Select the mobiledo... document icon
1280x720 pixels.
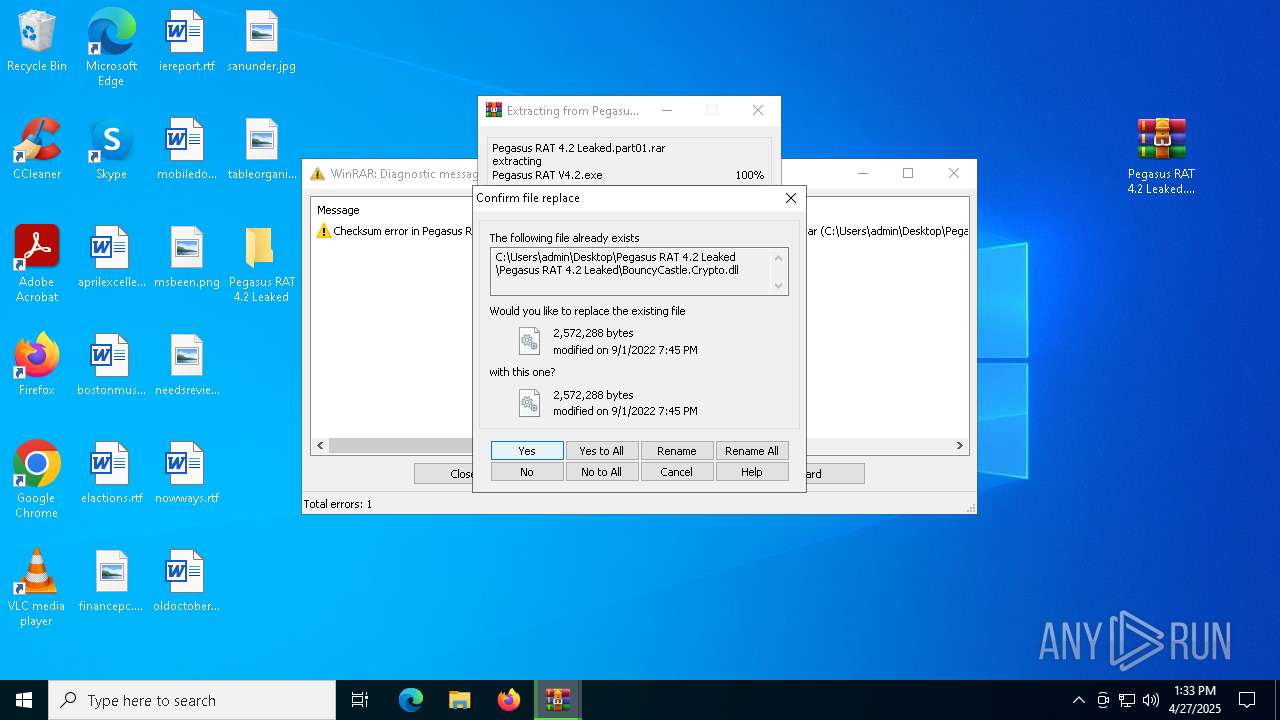point(186,149)
